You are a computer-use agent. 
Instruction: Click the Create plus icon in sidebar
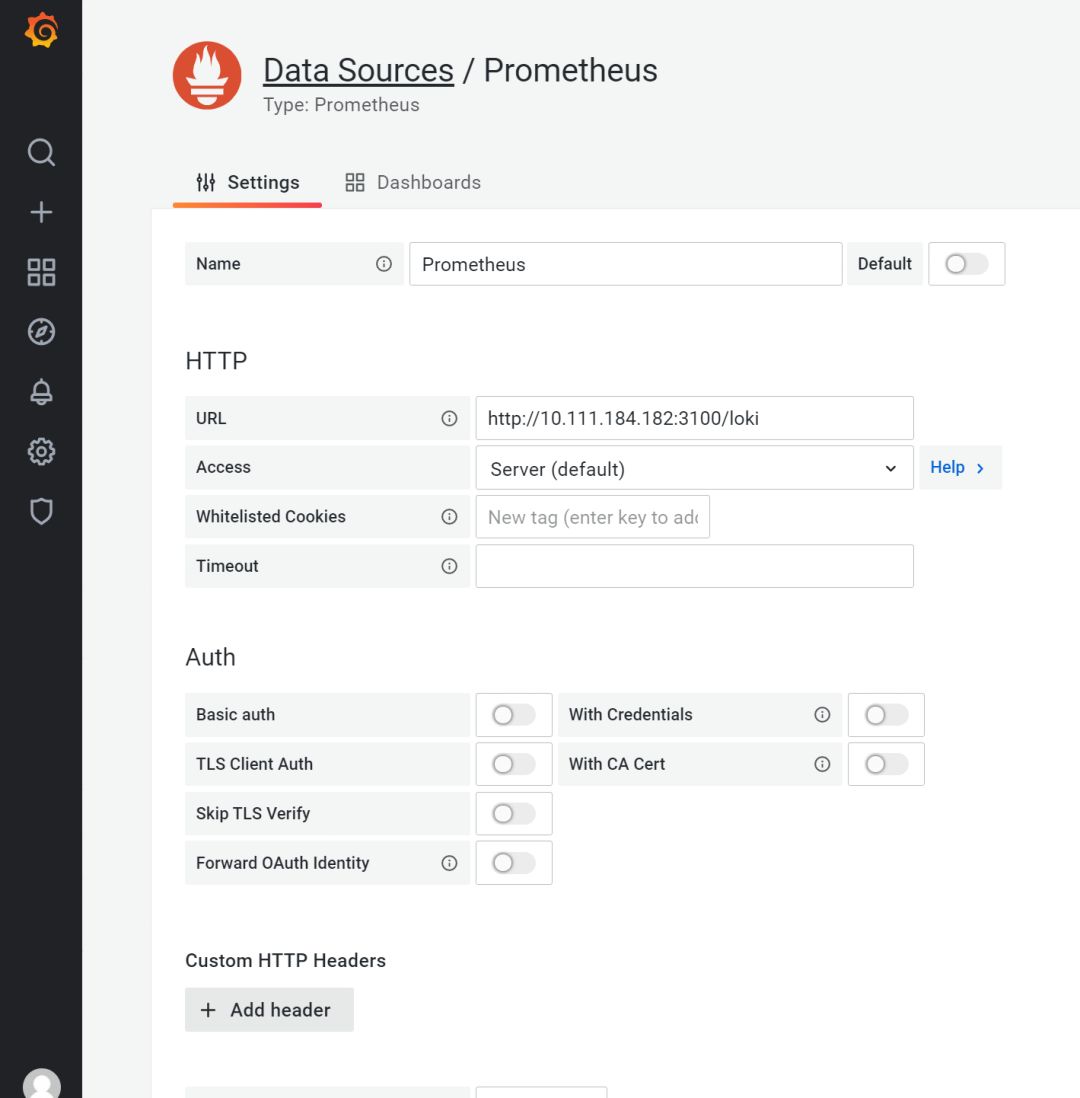click(x=41, y=212)
